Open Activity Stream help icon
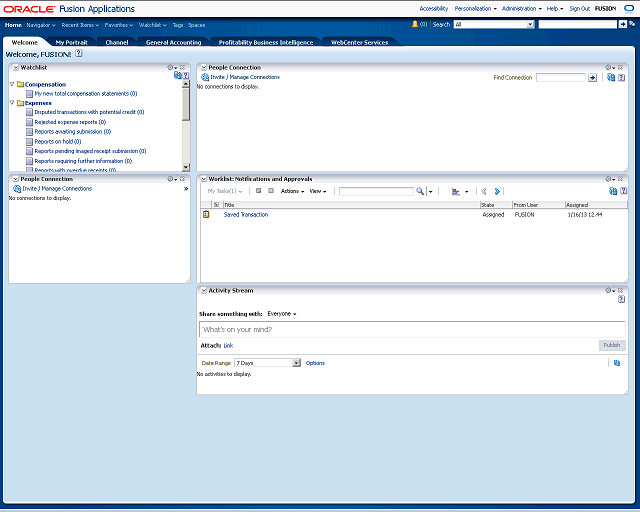Image resolution: width=640 pixels, height=512 pixels. click(x=621, y=299)
